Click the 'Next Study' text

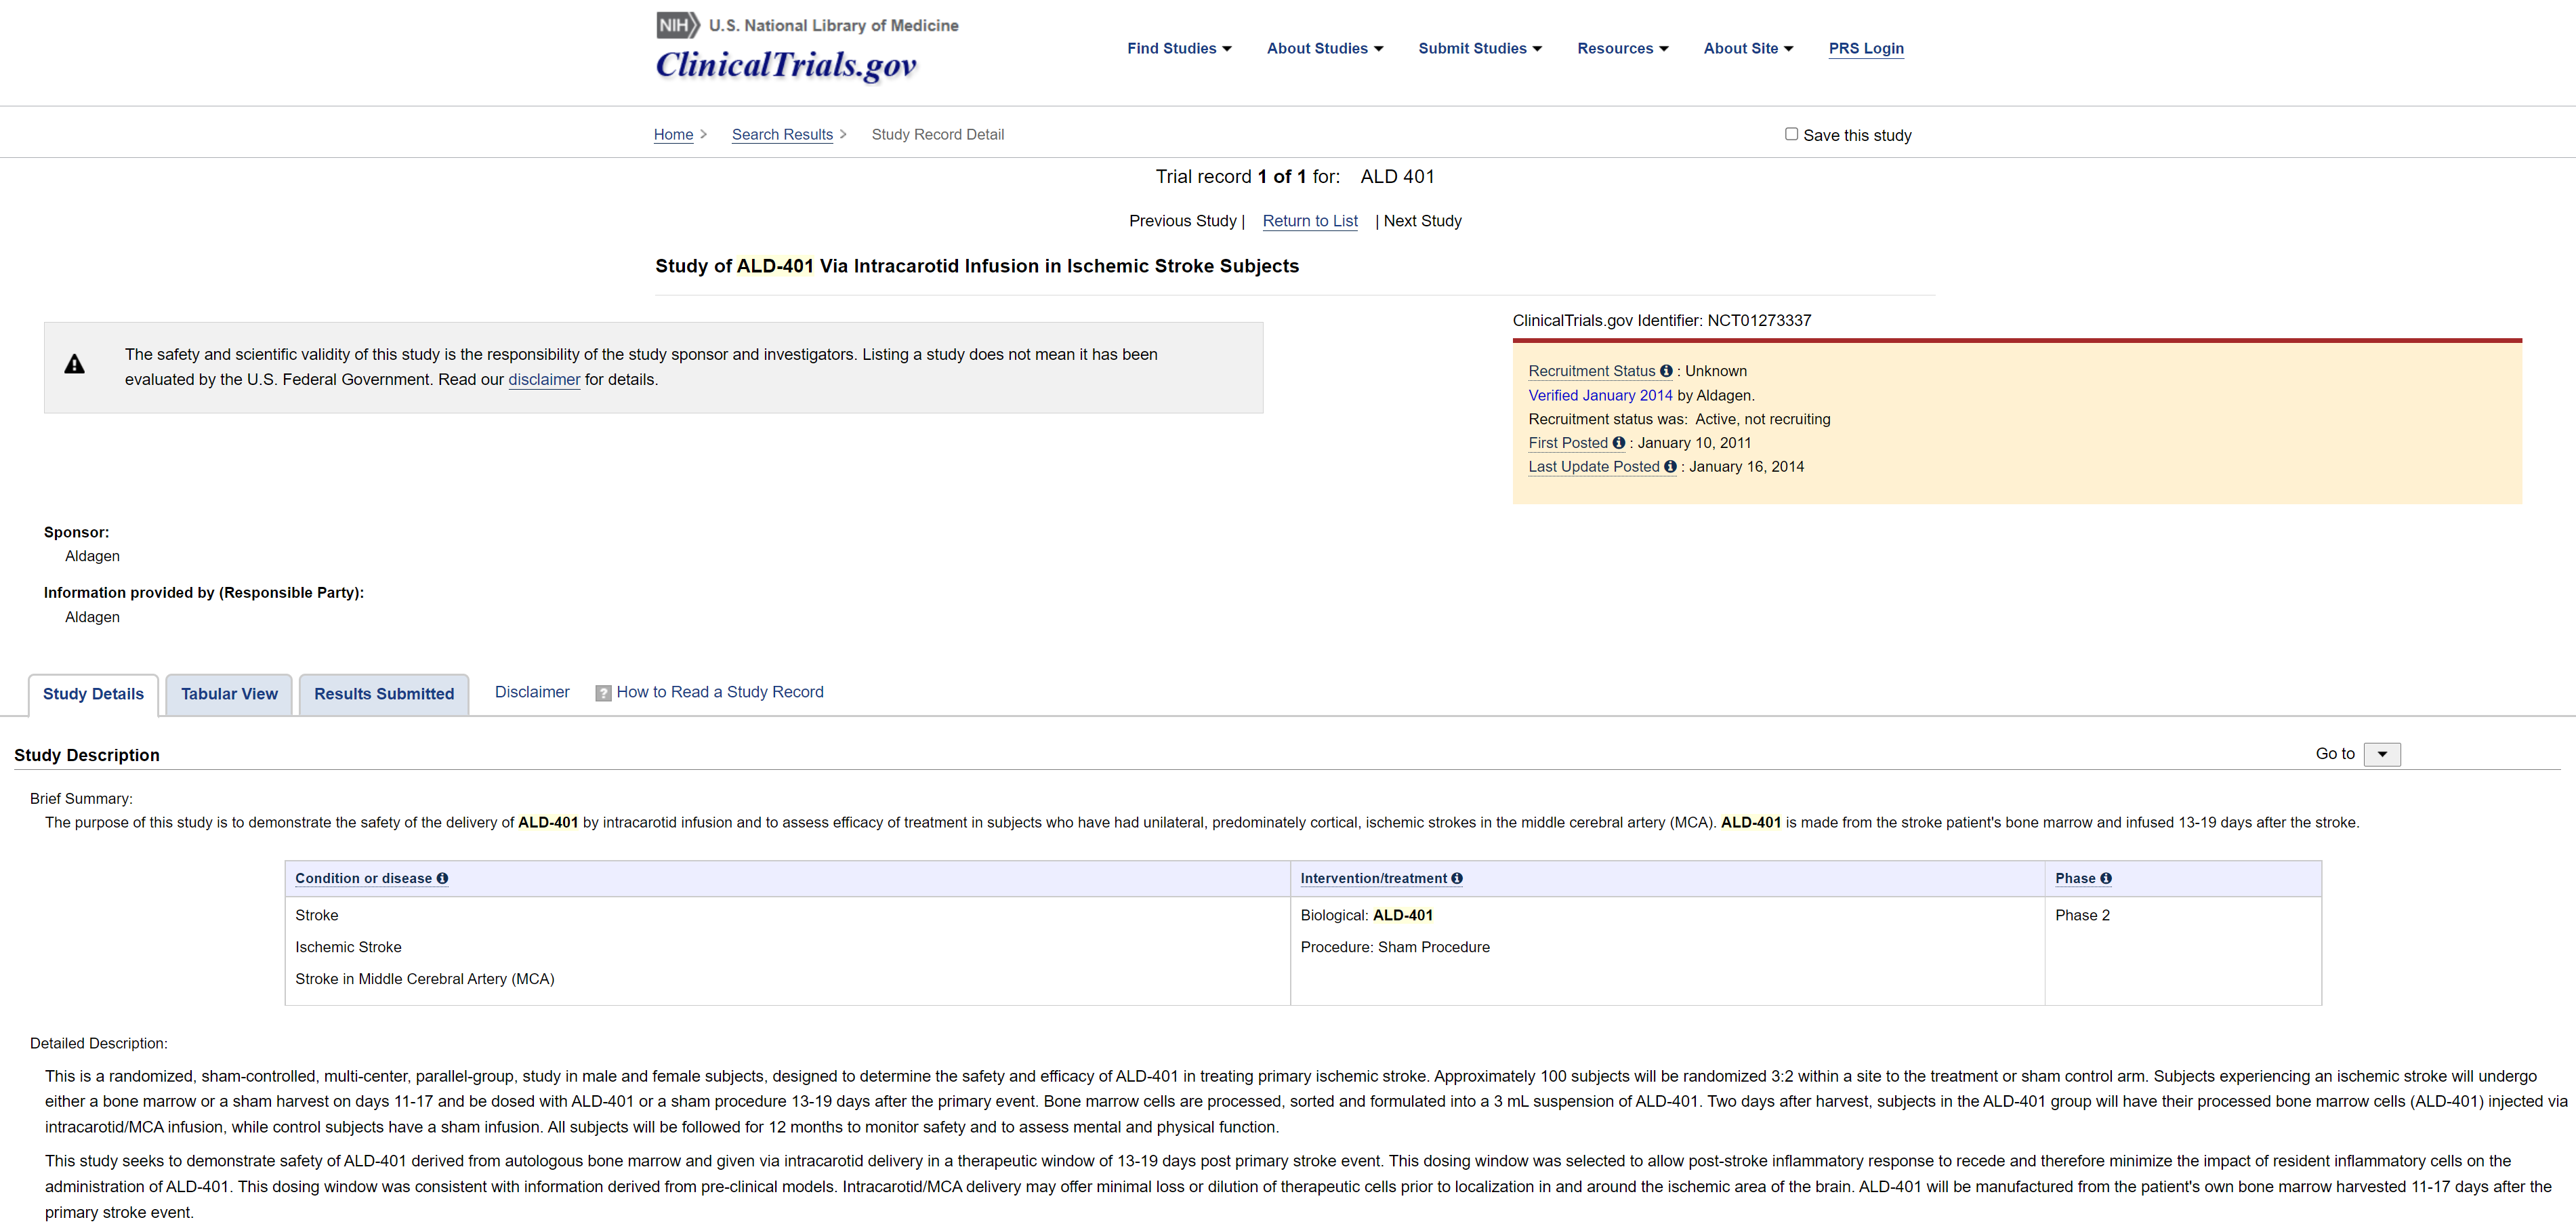[1423, 221]
